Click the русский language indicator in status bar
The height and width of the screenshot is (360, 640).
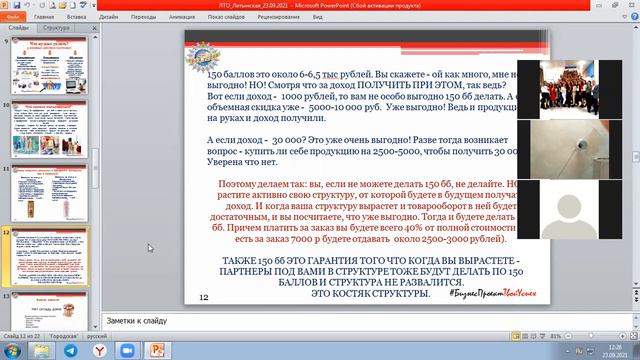click(97, 336)
